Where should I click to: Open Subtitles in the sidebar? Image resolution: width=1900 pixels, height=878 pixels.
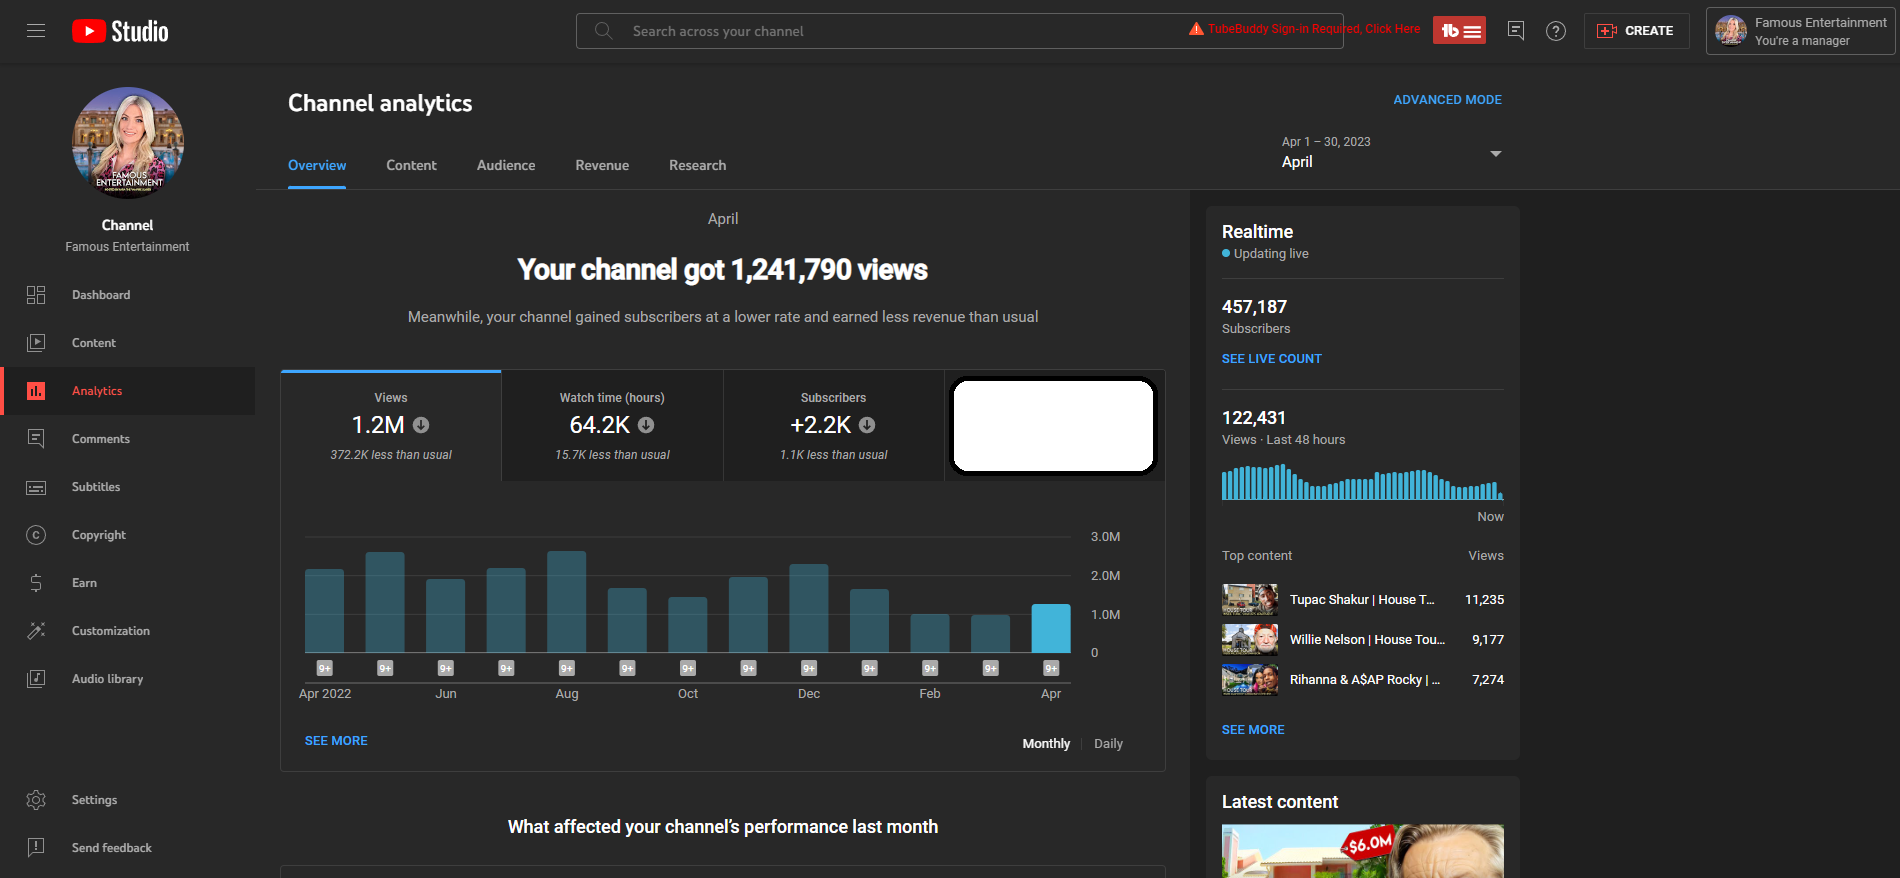(x=128, y=487)
